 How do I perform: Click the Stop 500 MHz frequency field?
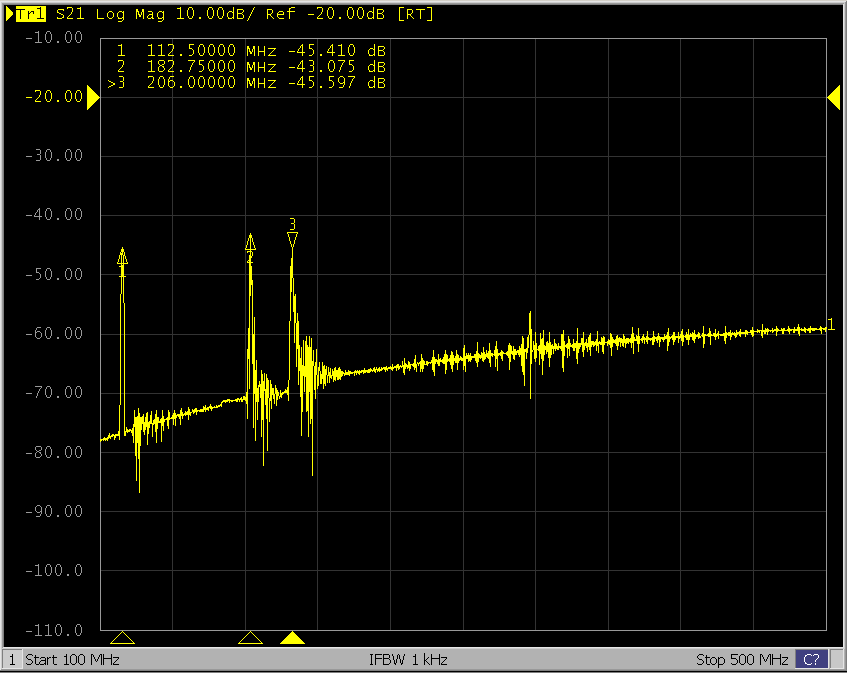pos(741,660)
